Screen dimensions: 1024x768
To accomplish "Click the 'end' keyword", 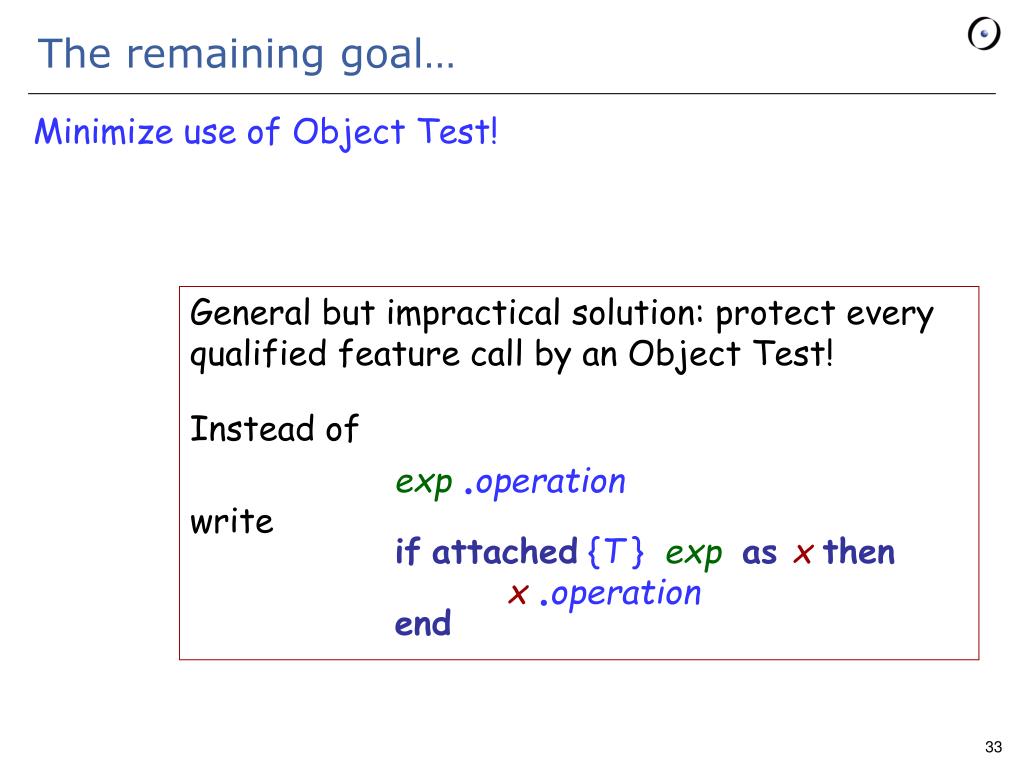I will click(423, 623).
